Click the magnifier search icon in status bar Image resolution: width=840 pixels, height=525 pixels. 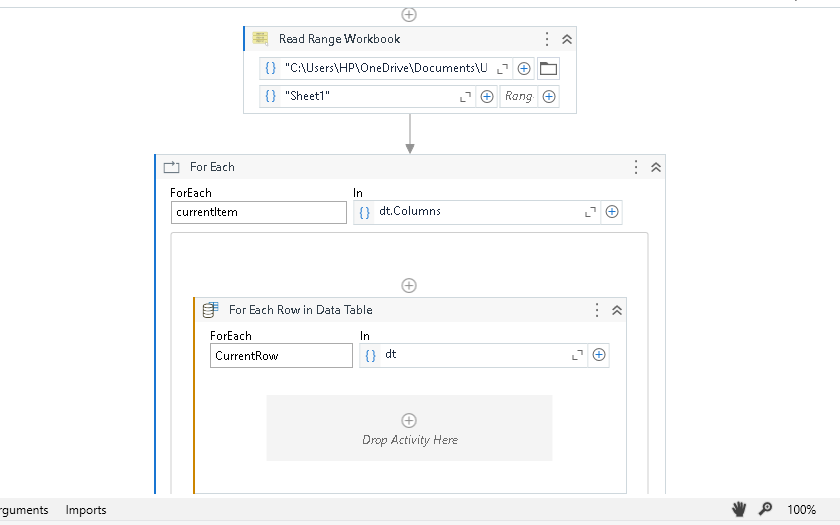765,509
